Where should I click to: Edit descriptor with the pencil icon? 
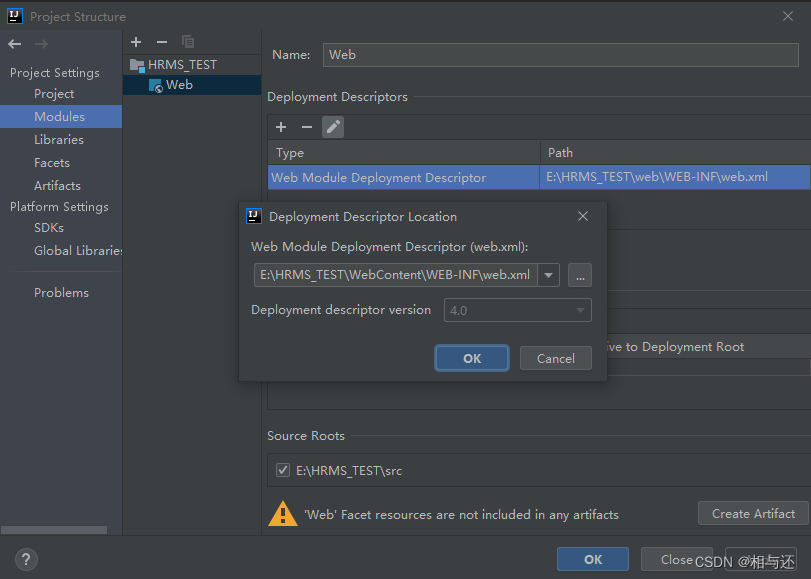coord(333,127)
